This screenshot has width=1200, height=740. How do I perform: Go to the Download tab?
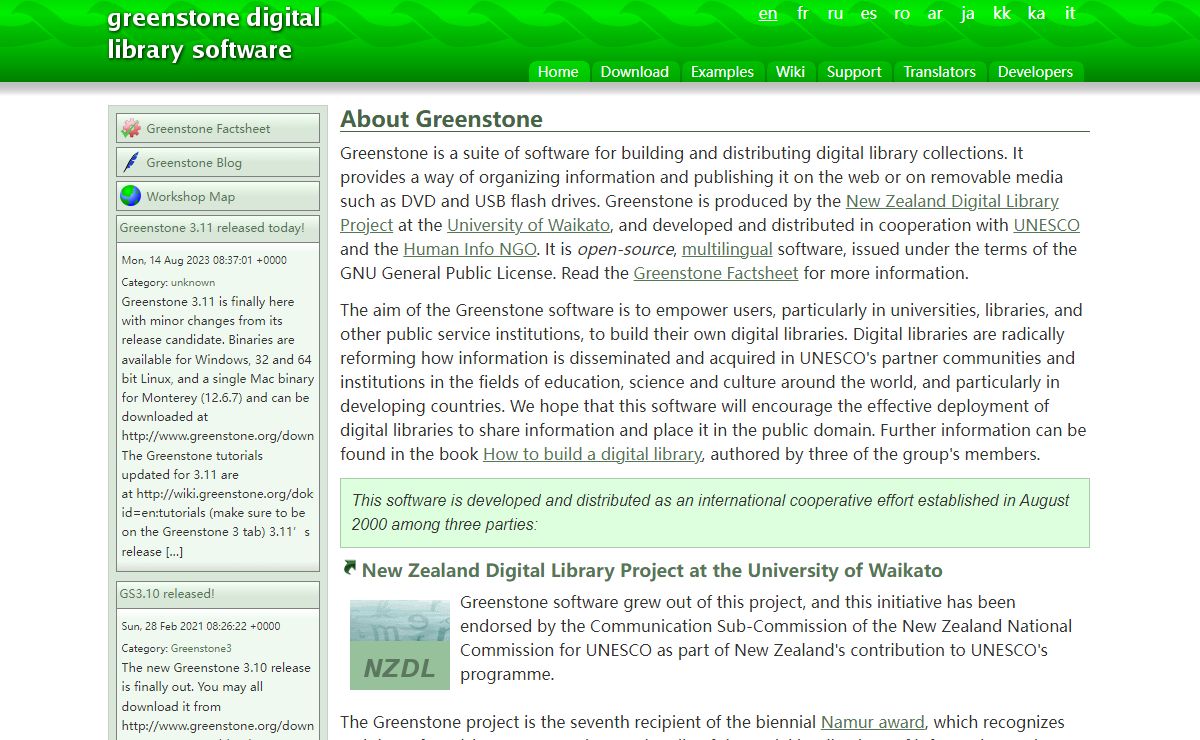click(x=635, y=72)
